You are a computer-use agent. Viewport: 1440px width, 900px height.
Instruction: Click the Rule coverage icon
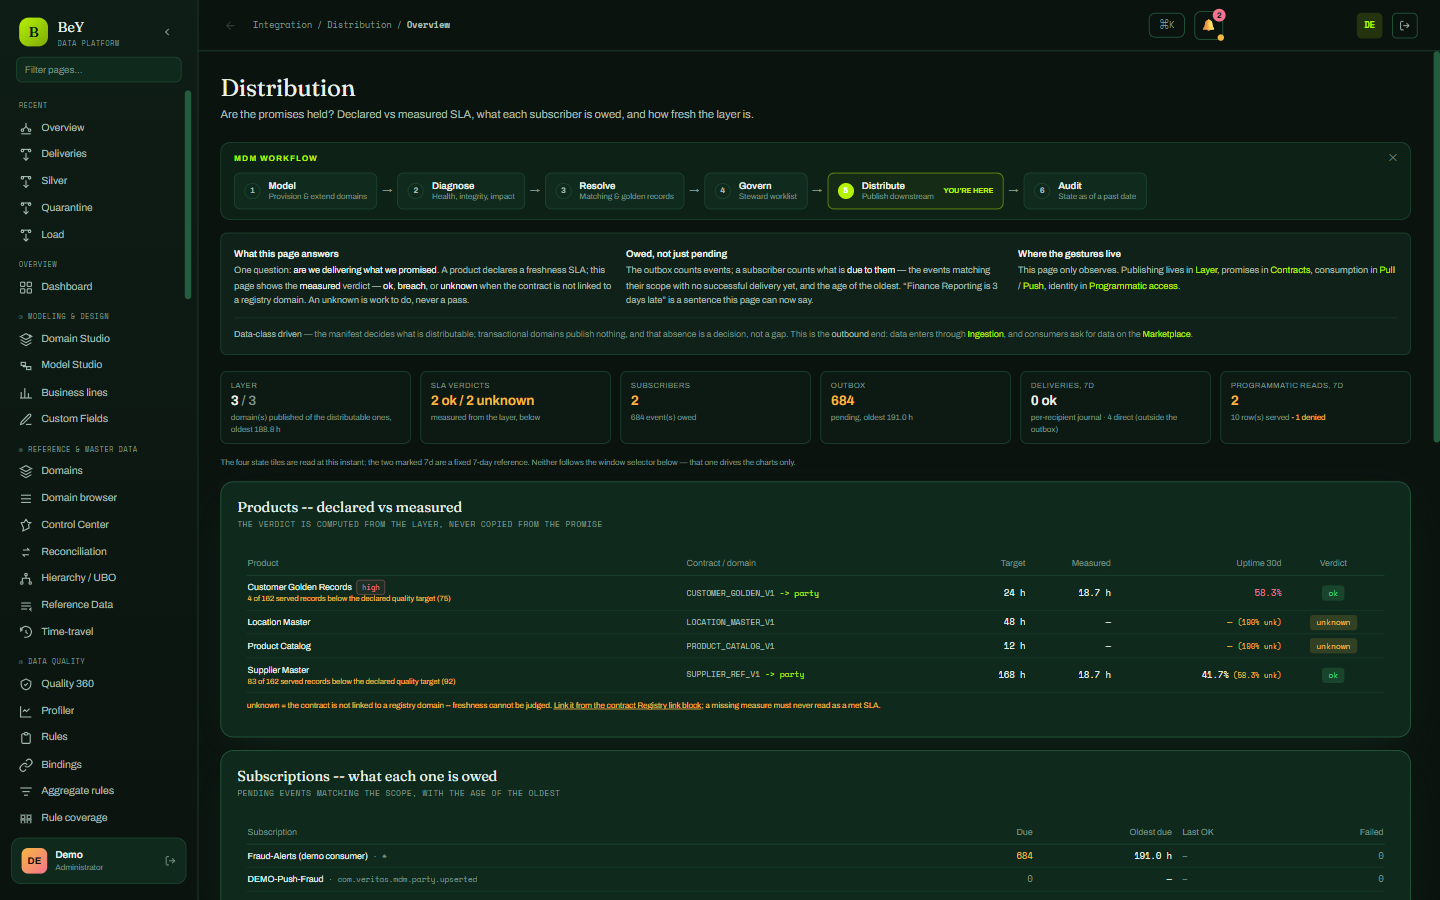tap(26, 818)
